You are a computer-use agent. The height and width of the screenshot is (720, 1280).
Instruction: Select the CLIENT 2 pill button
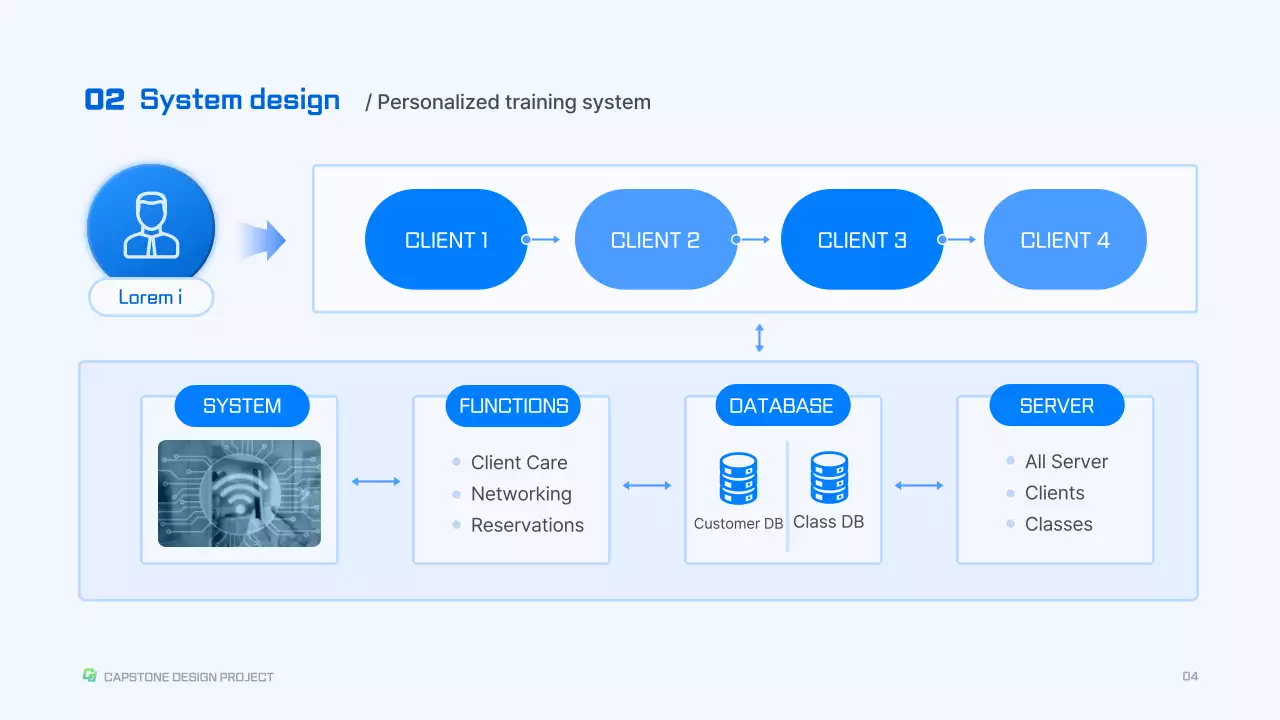tap(655, 240)
